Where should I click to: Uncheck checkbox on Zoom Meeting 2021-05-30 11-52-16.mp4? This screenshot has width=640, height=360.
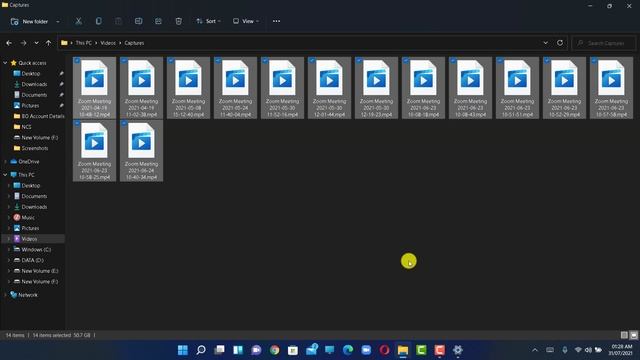click(265, 60)
